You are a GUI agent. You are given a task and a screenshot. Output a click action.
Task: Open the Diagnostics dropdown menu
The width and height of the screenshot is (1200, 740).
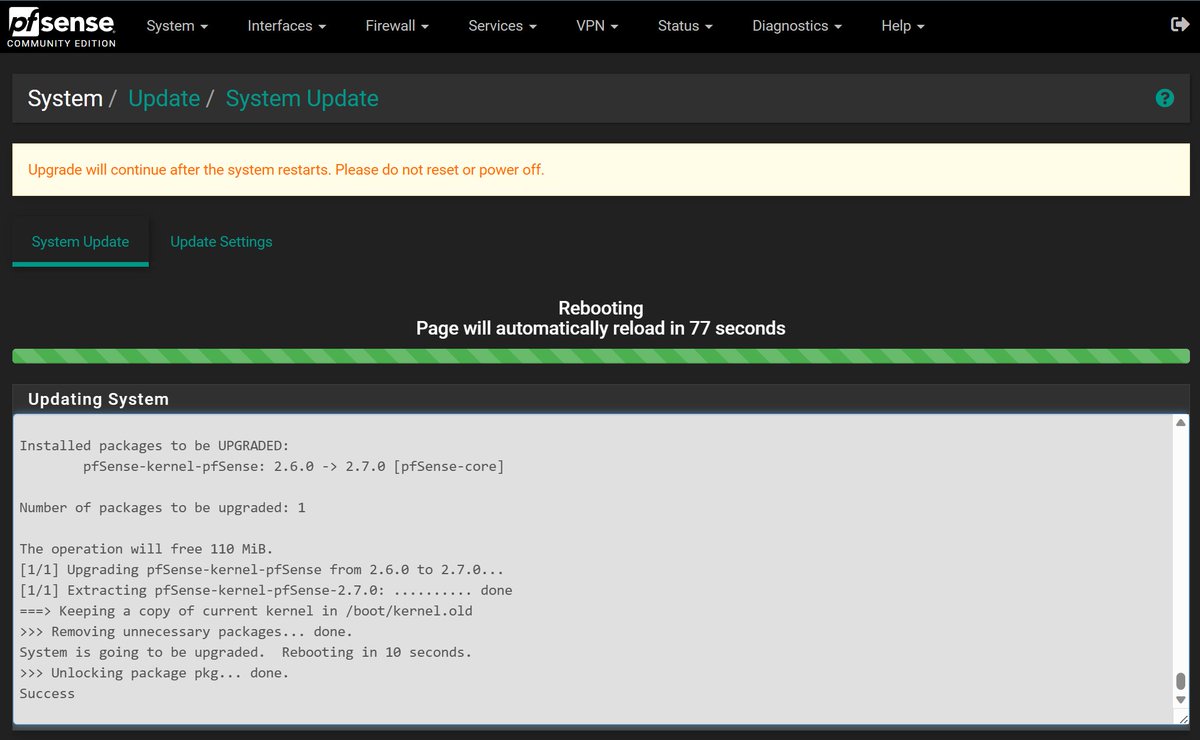tap(797, 26)
